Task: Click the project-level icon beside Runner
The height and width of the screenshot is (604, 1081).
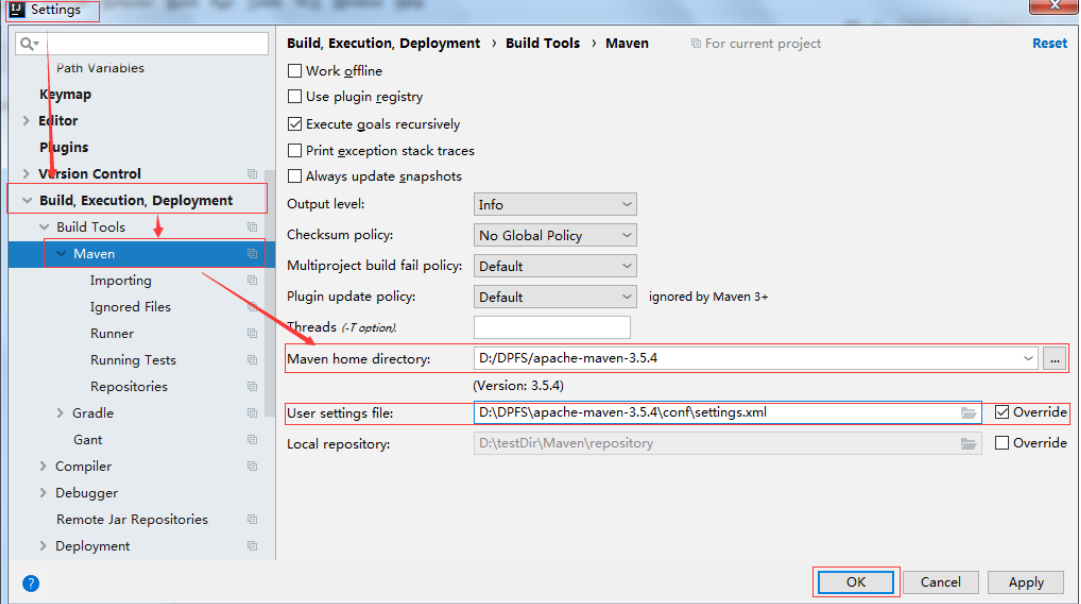Action: click(x=252, y=333)
